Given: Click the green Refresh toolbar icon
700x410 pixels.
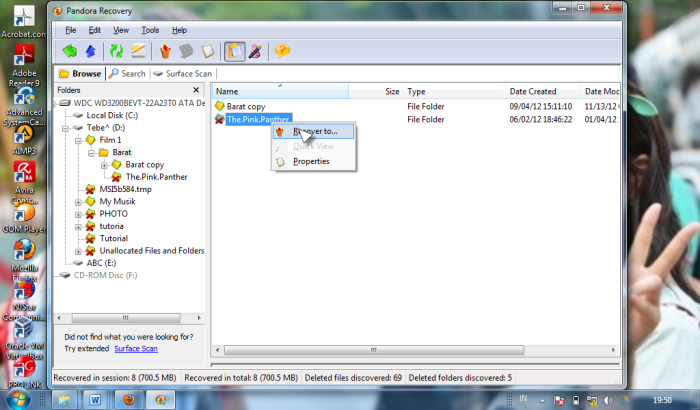Looking at the screenshot, I should (x=117, y=51).
